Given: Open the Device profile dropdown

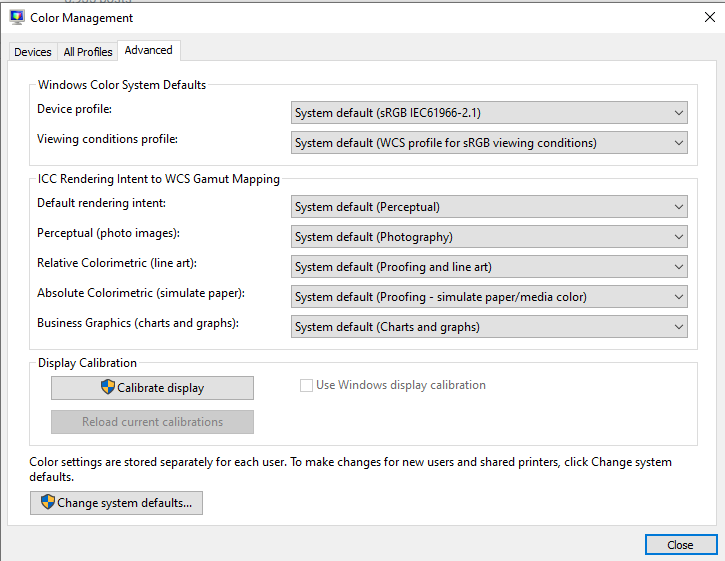Looking at the screenshot, I should 489,113.
